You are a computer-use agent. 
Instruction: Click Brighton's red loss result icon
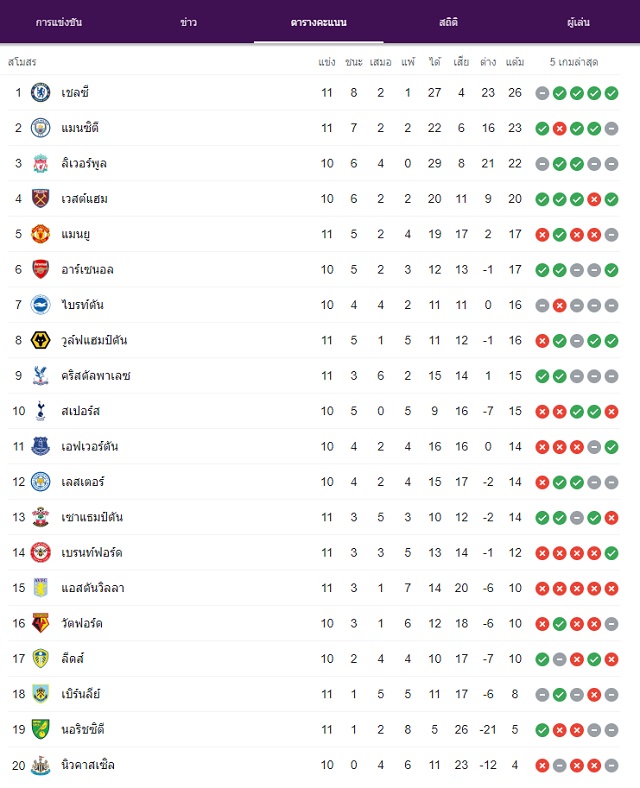560,305
